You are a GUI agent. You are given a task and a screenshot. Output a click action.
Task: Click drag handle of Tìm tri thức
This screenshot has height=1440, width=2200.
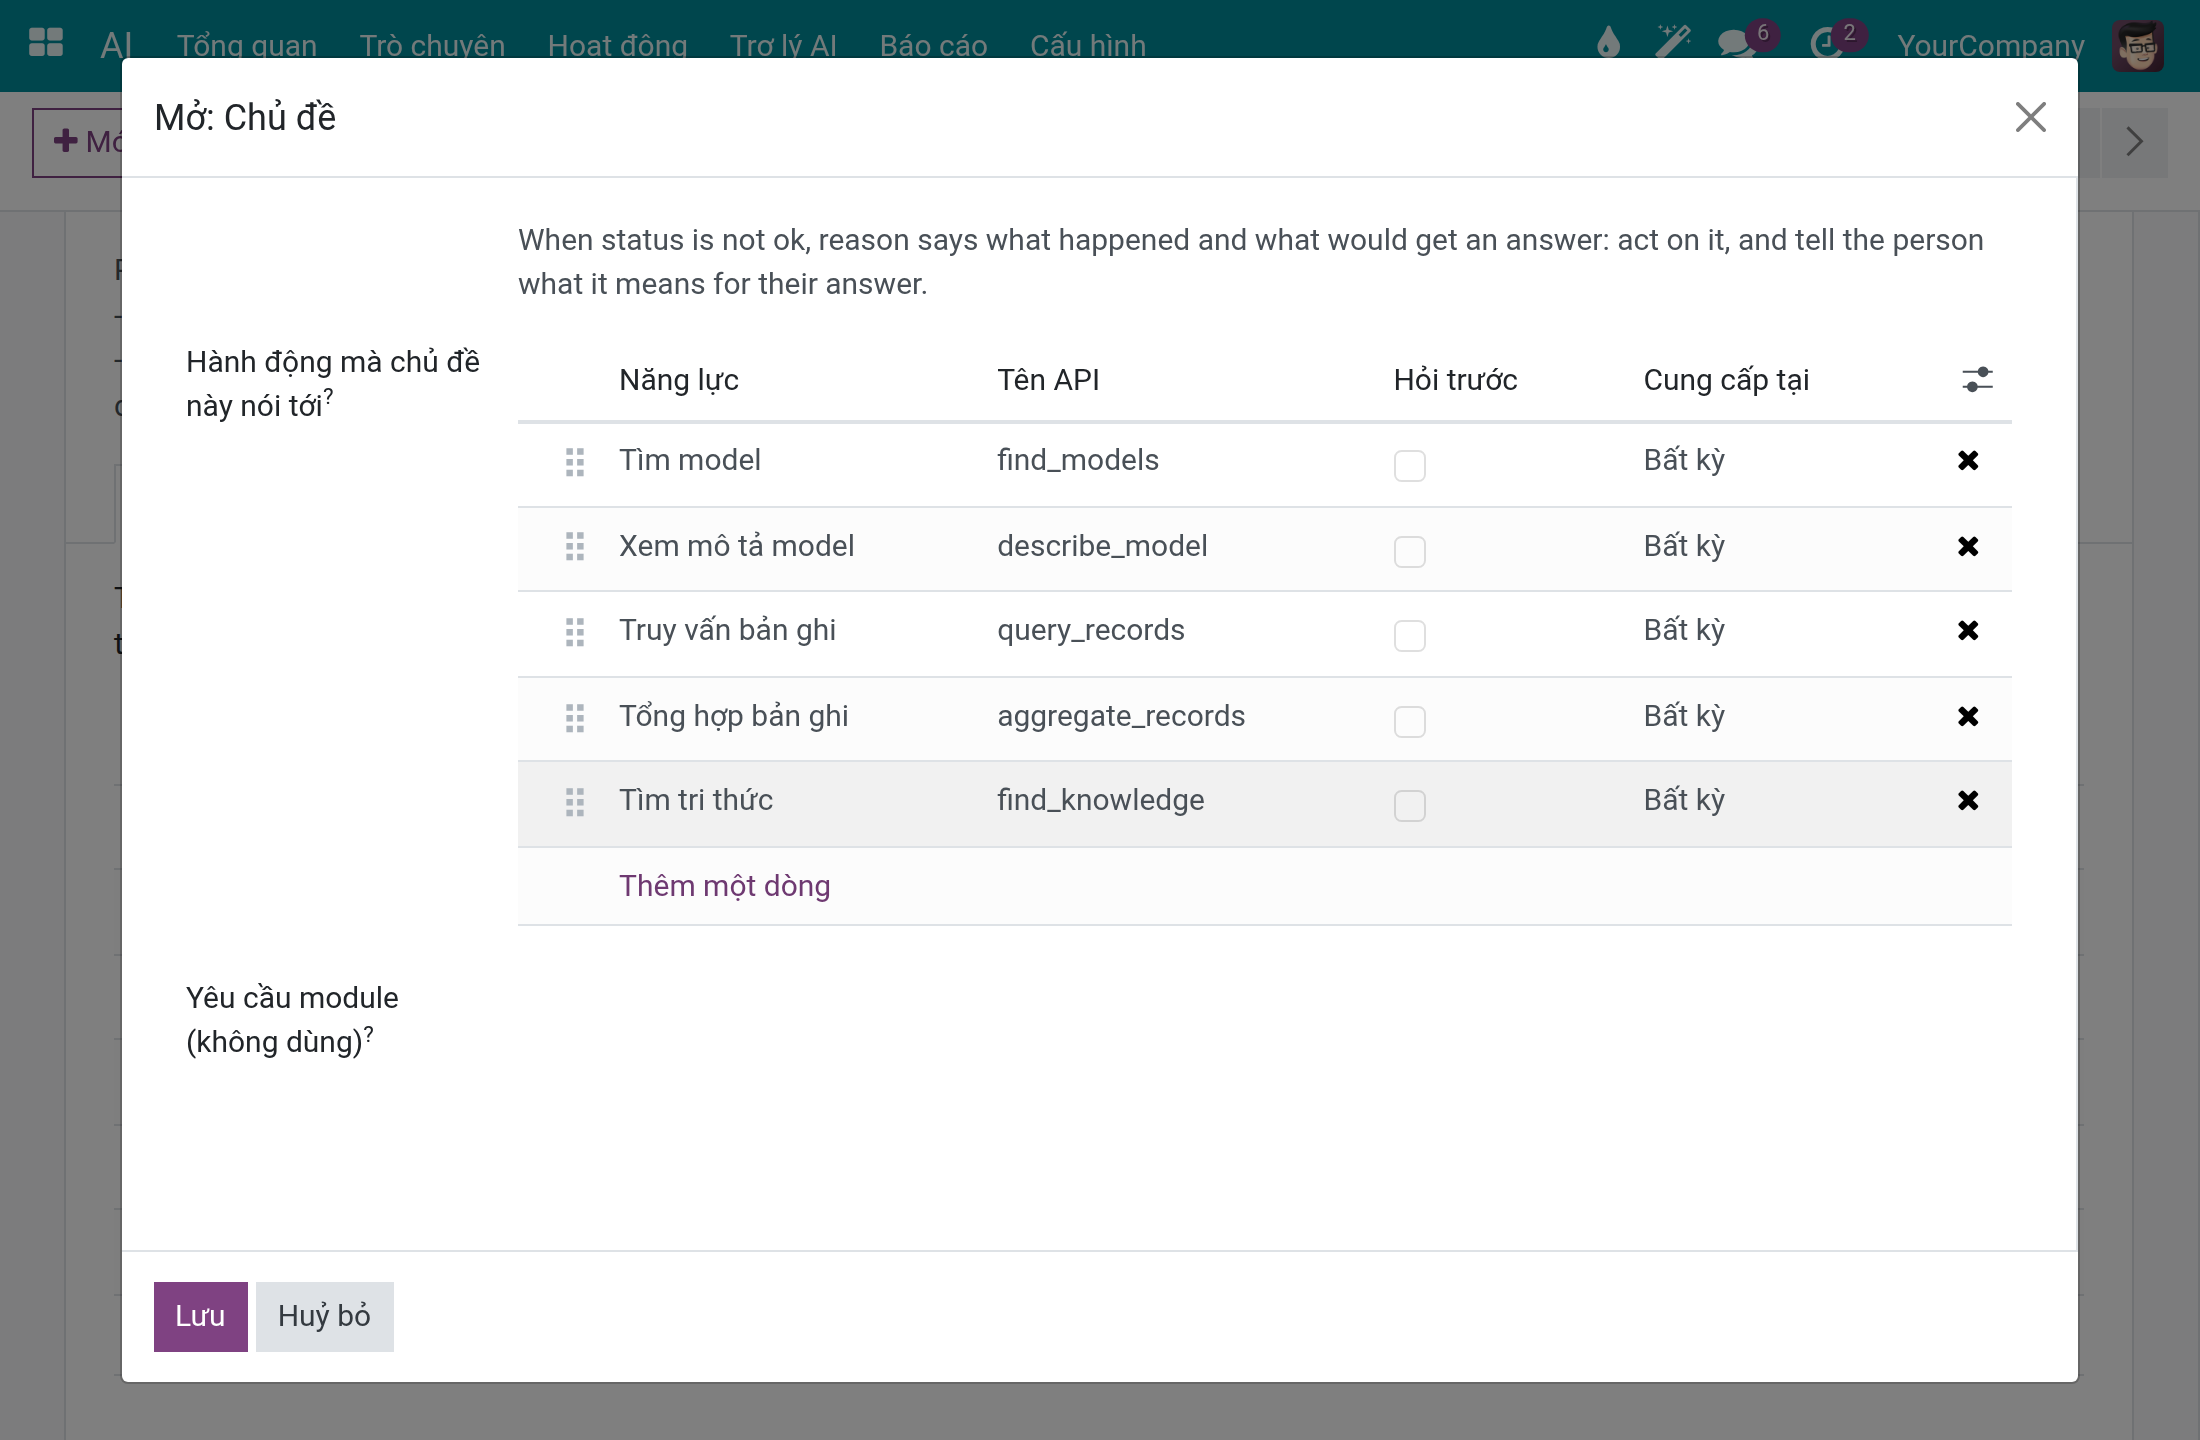point(575,802)
